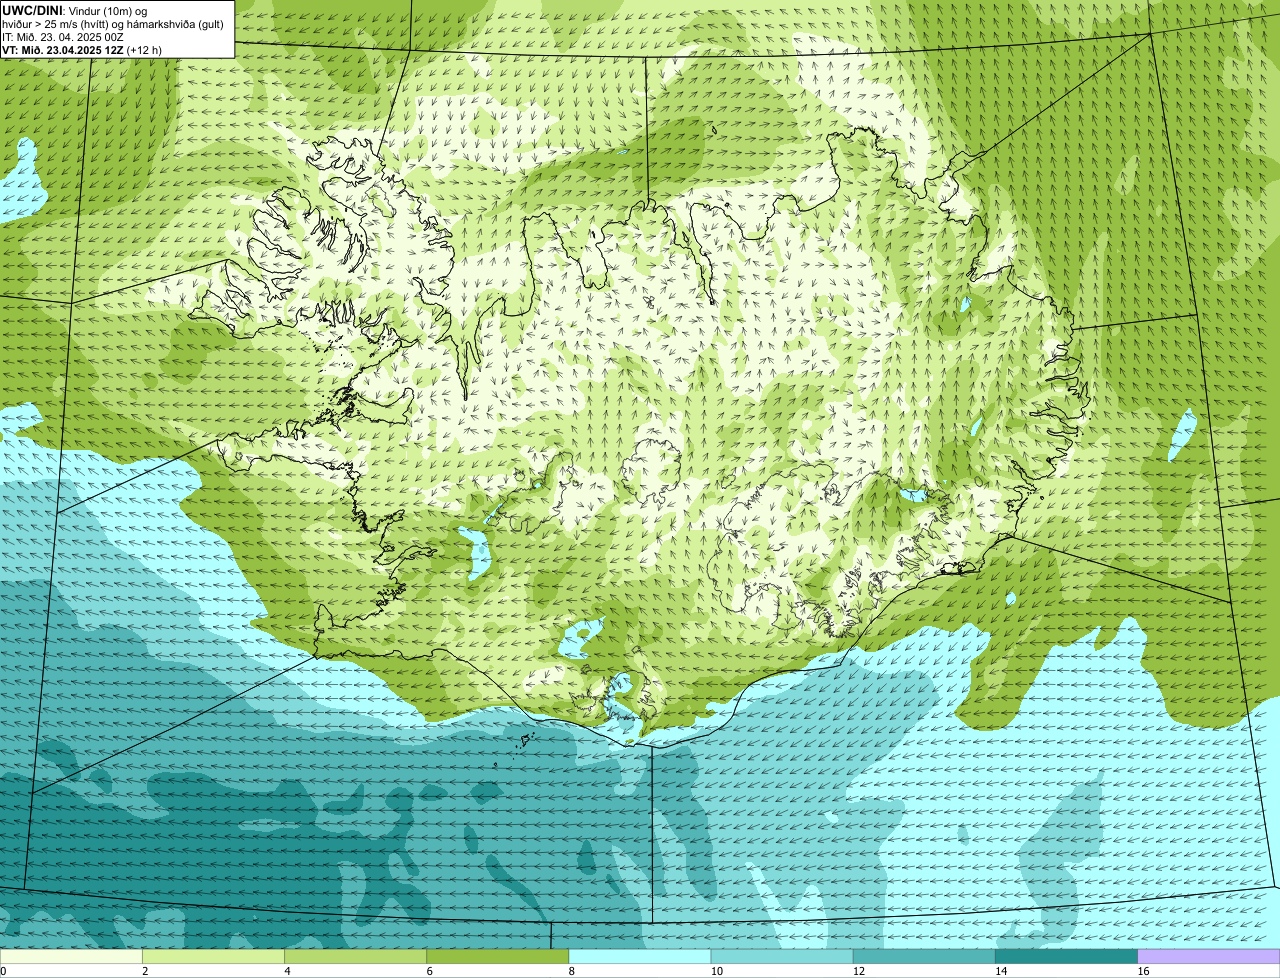Click the "12" label on the wind scale
Viewport: 1280px width, 978px height.
pyautogui.click(x=858, y=971)
